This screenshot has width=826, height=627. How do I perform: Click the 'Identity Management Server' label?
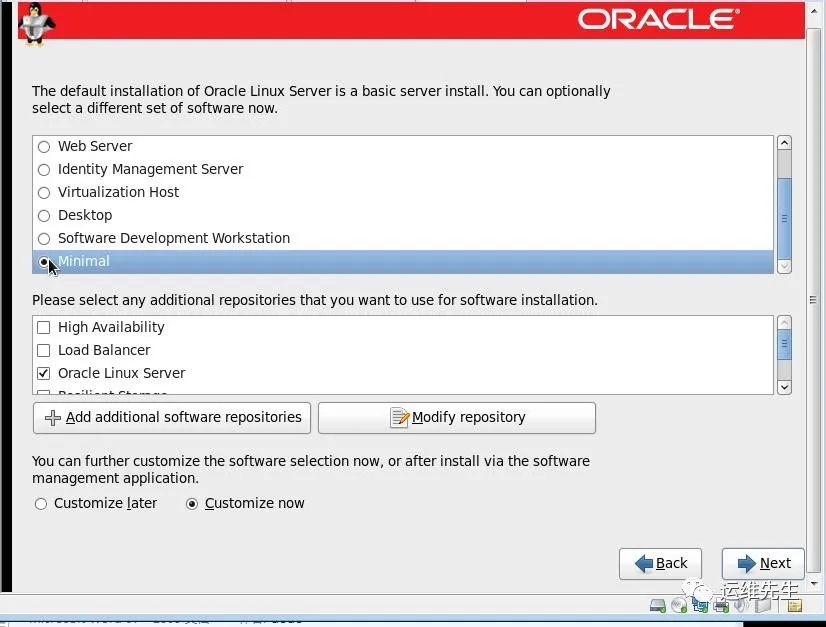pos(150,169)
